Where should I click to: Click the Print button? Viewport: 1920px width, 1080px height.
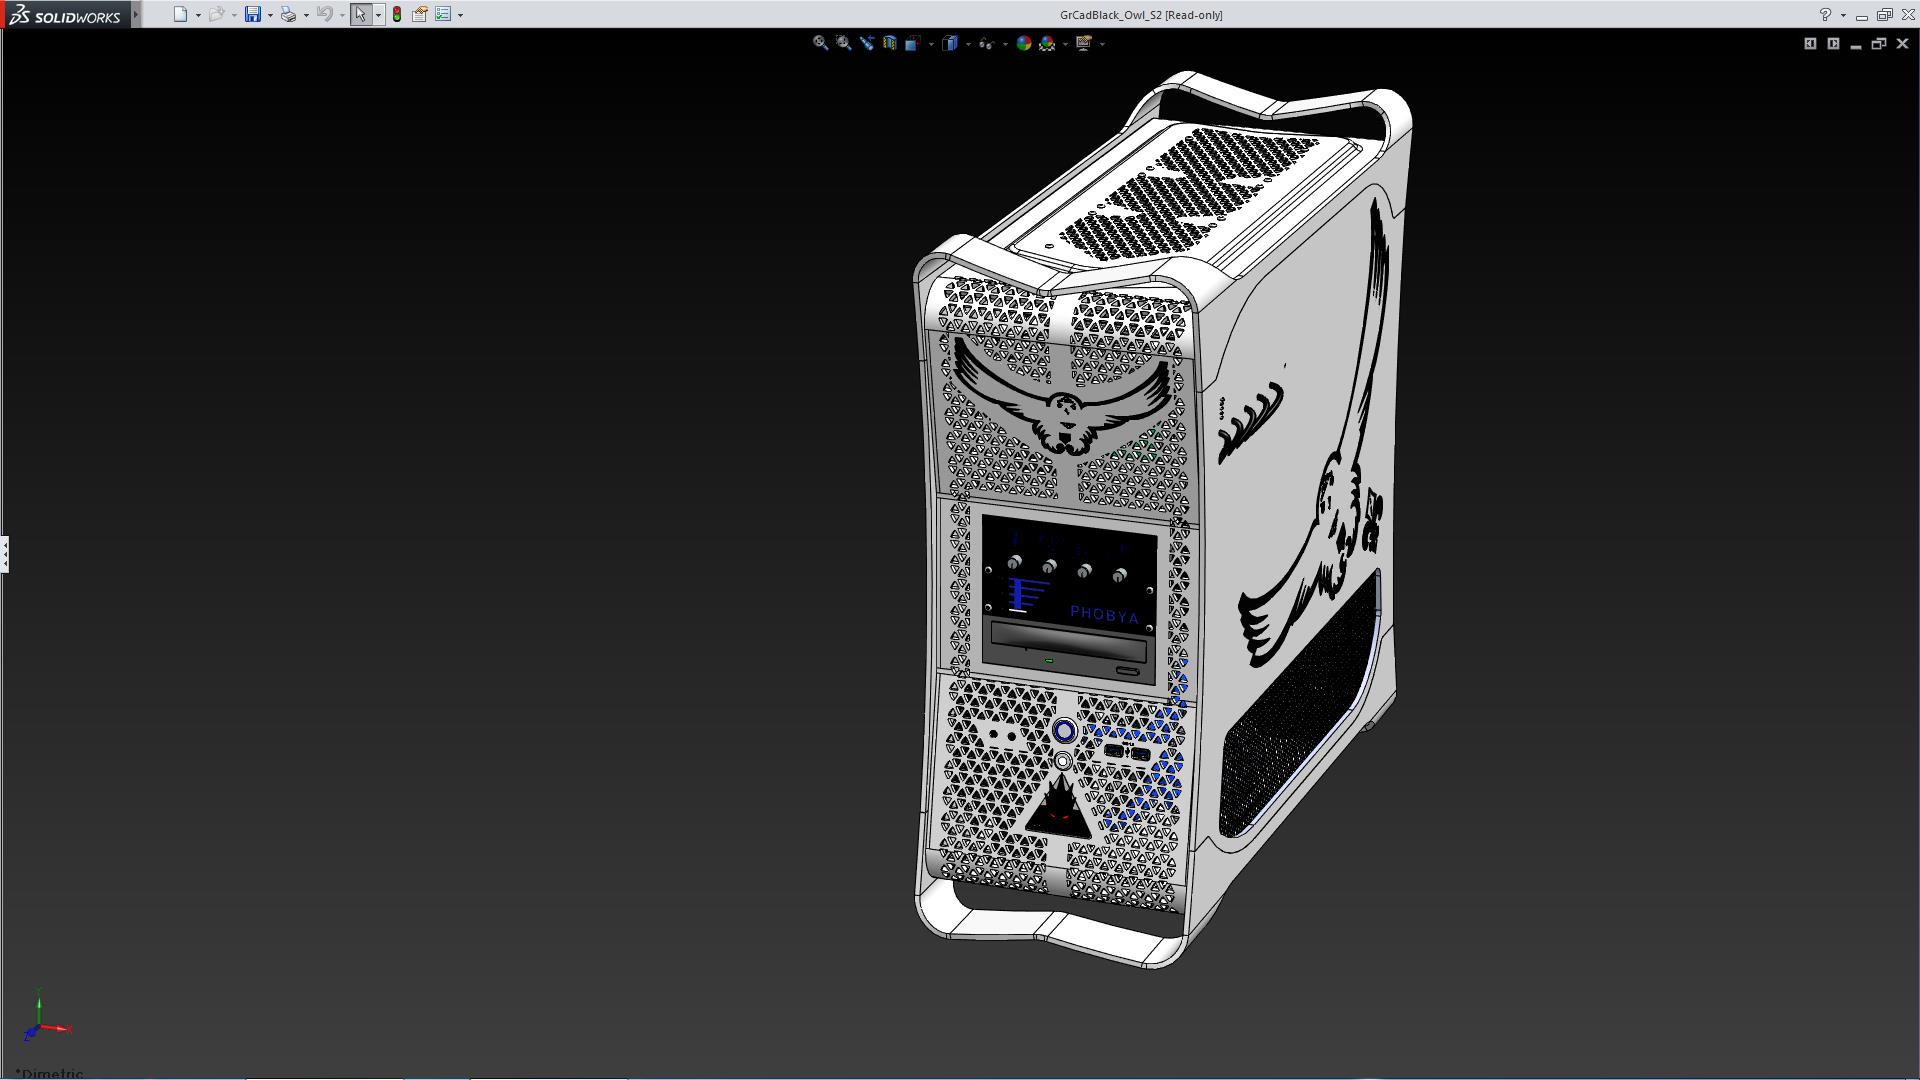[x=288, y=14]
